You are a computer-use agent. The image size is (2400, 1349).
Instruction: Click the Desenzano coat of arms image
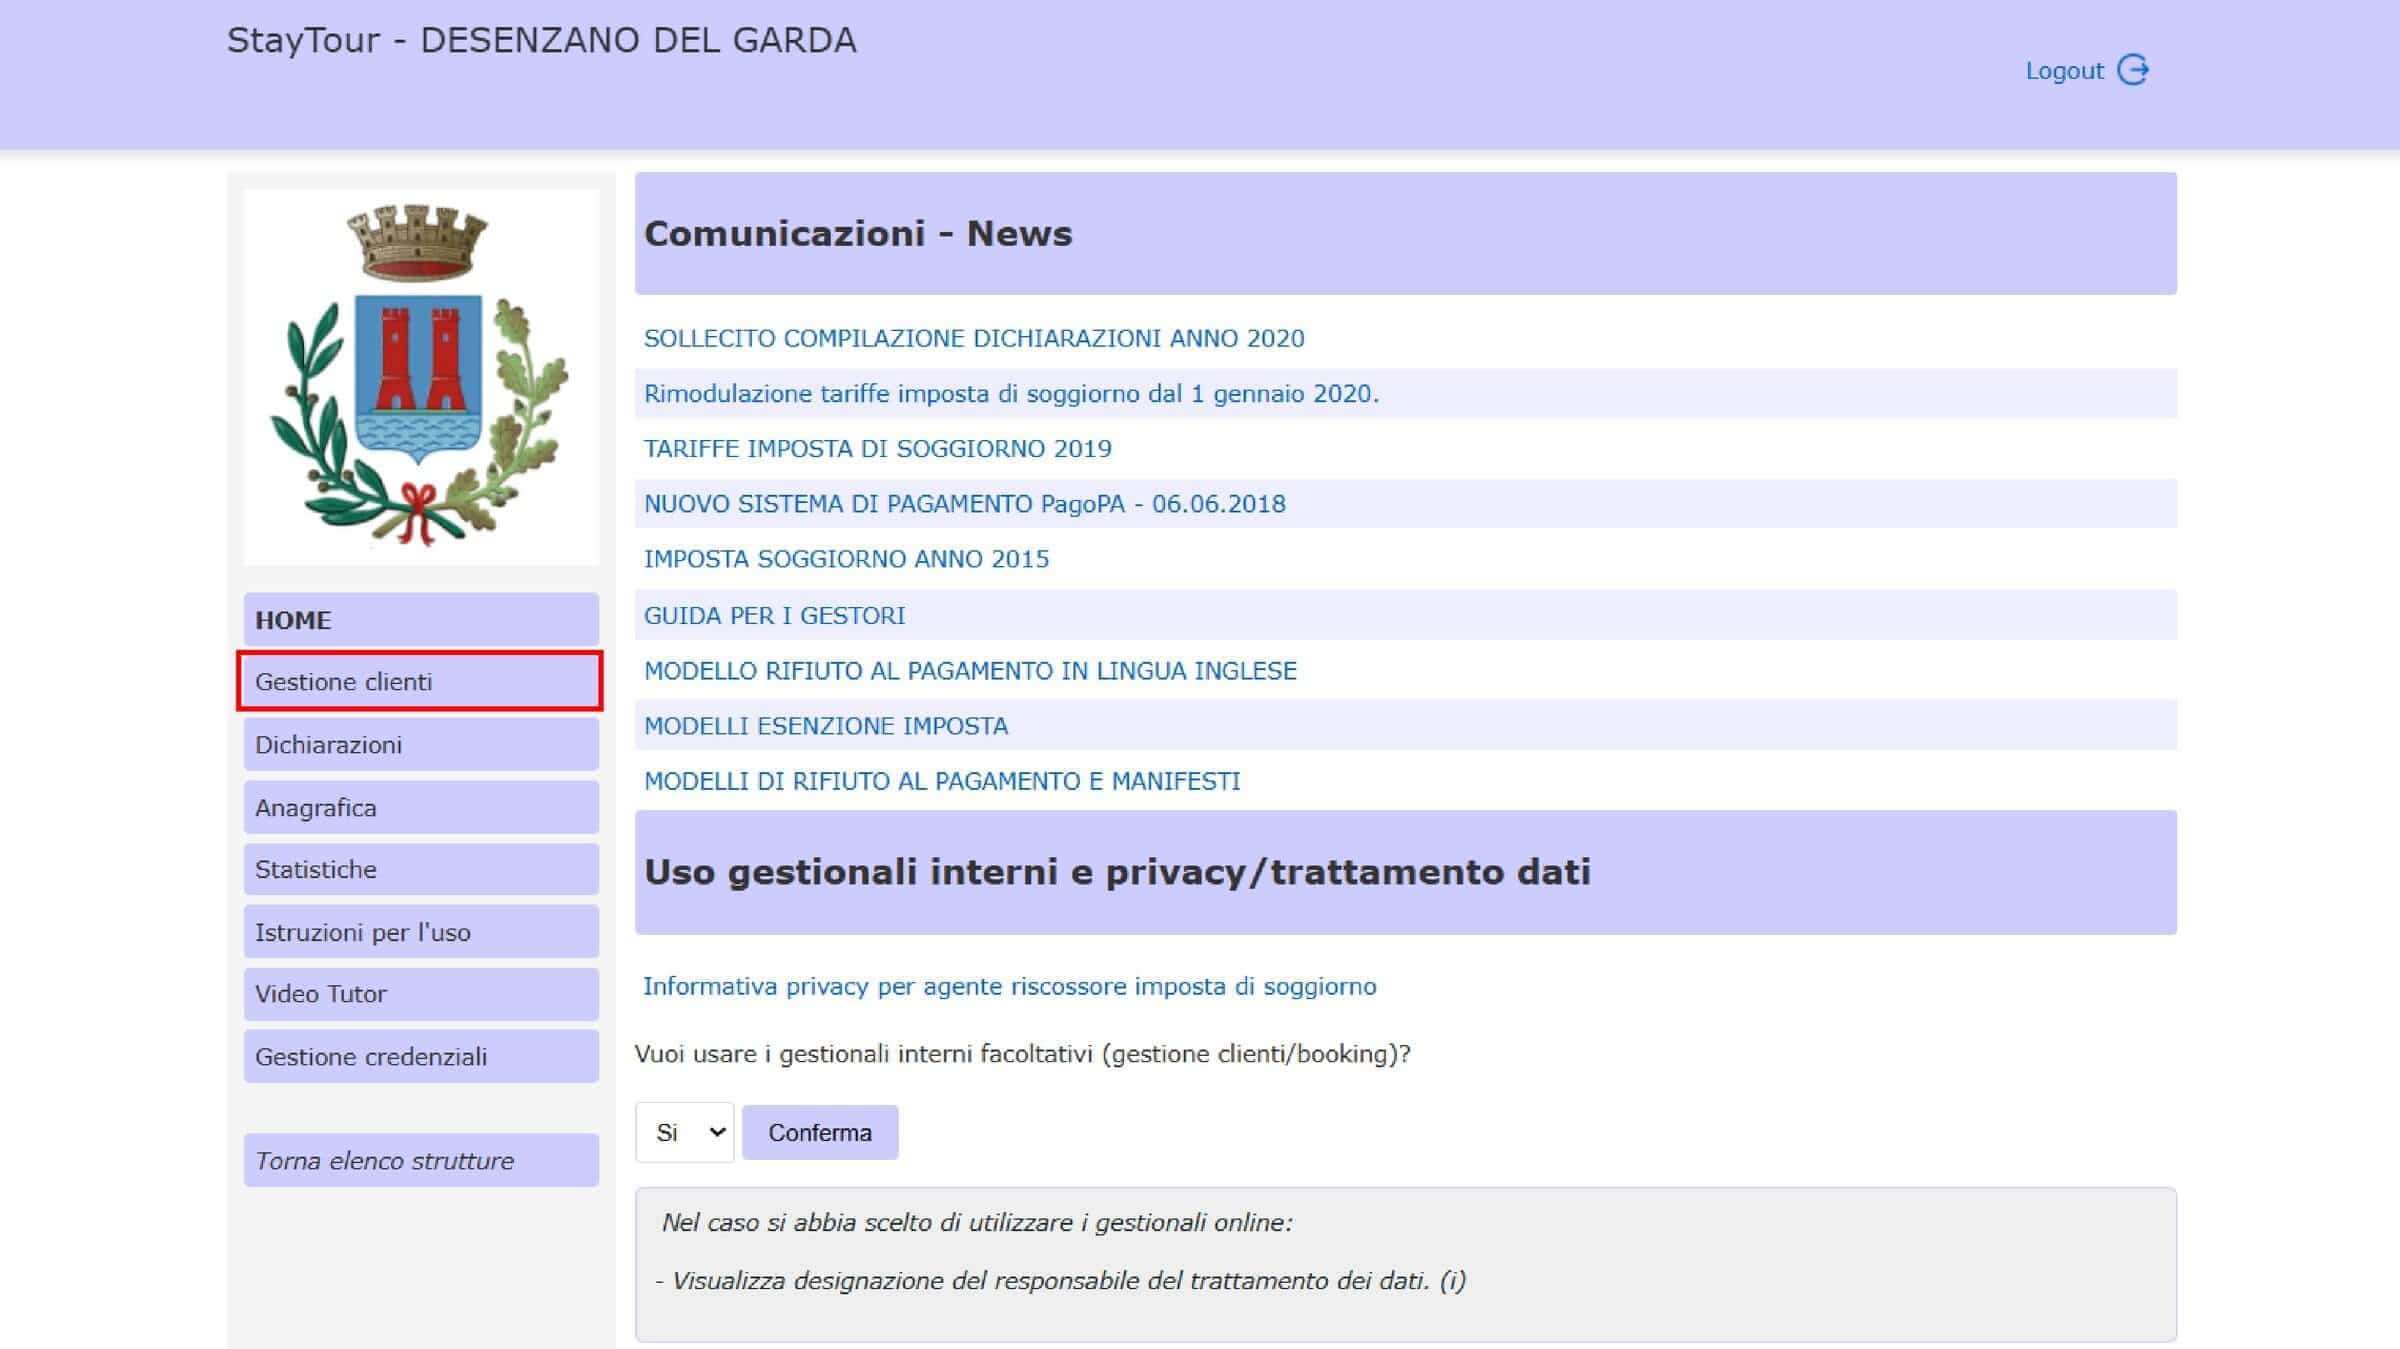421,377
